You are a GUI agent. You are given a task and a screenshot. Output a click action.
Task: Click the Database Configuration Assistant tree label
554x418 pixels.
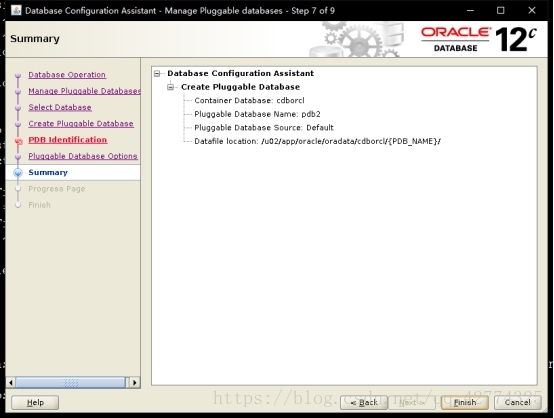(240, 73)
